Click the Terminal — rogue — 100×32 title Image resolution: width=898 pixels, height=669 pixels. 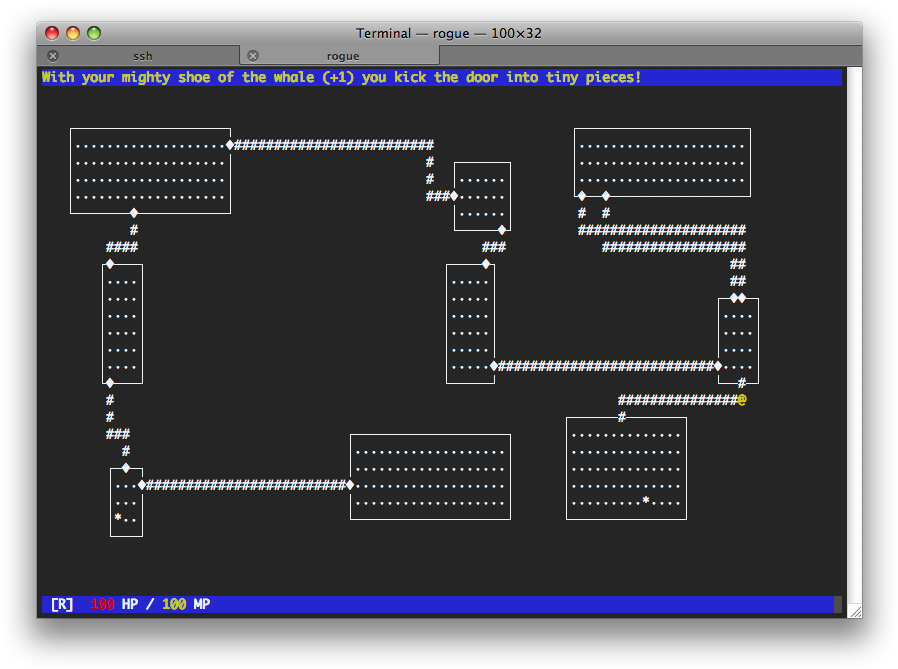(448, 33)
